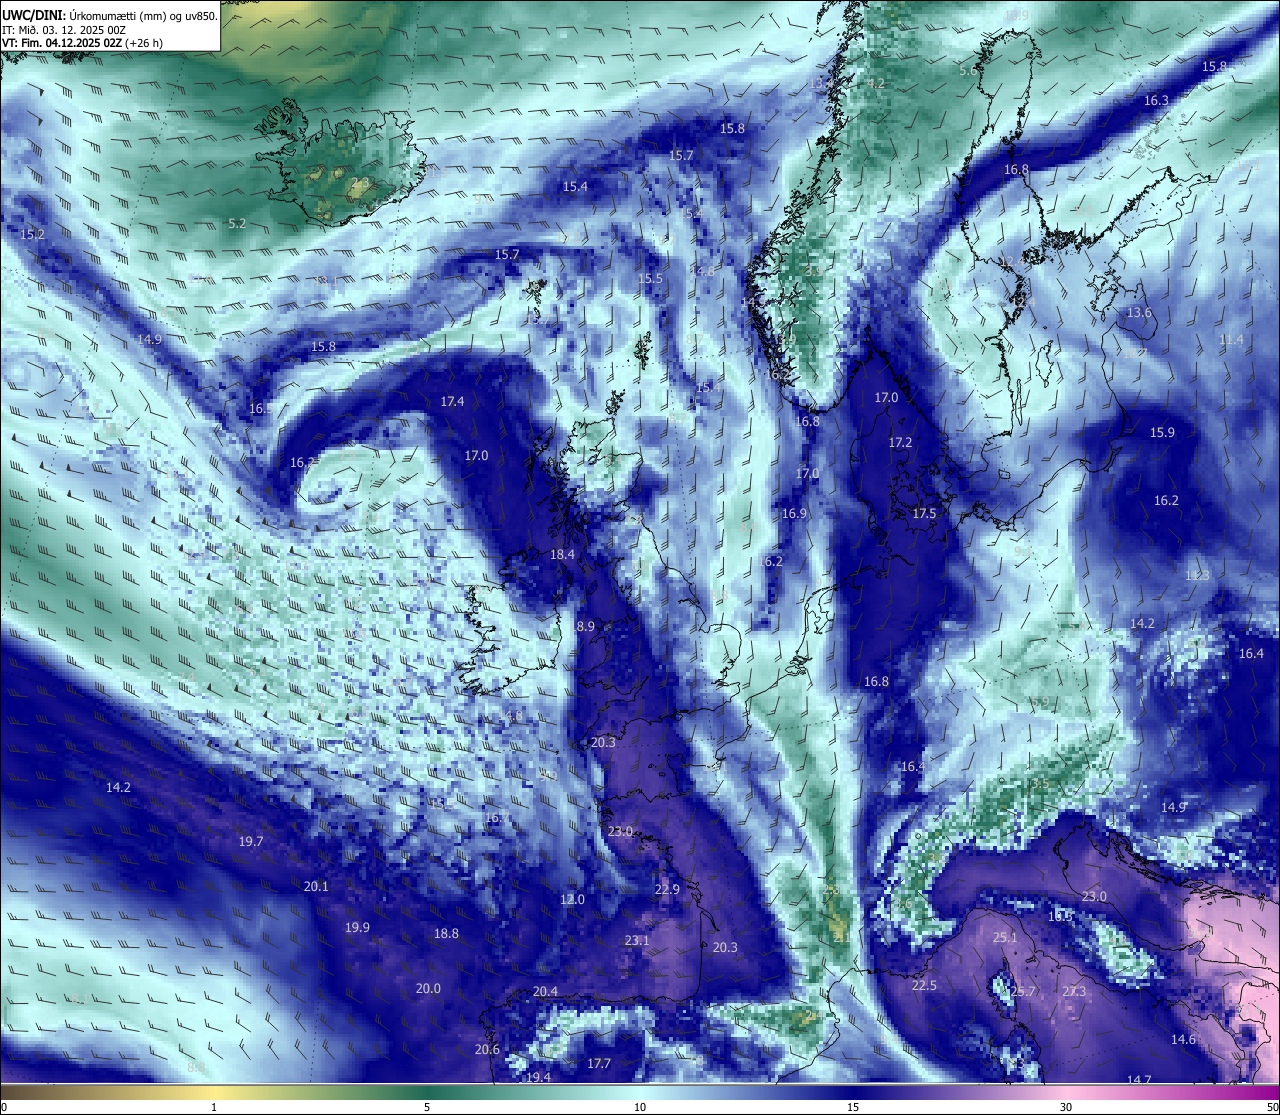Click the 18.4 value label
This screenshot has width=1280, height=1115.
[562, 555]
